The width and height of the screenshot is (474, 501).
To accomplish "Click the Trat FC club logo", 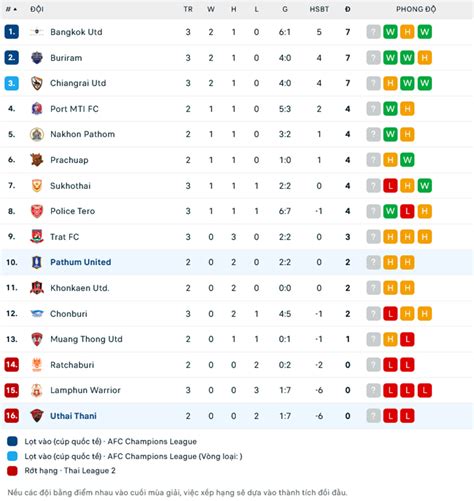I will pyautogui.click(x=37, y=237).
